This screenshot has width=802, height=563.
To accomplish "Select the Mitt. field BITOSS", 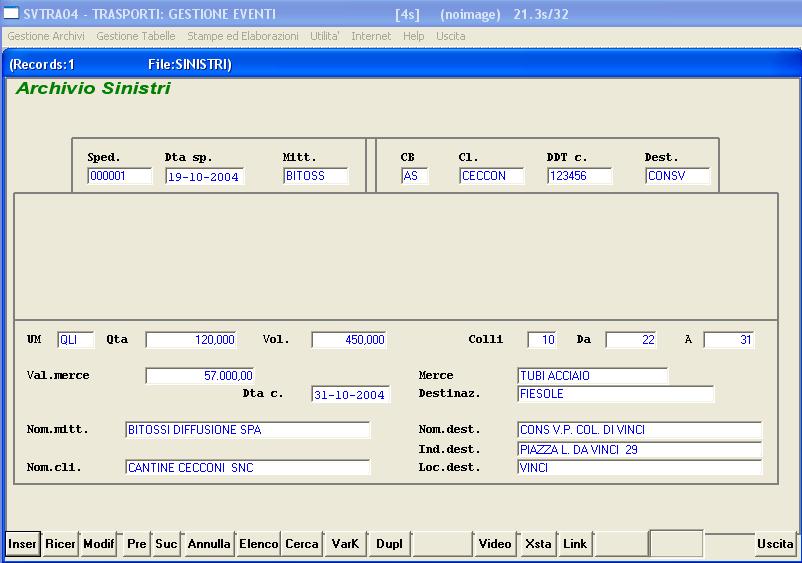I will (x=316, y=176).
